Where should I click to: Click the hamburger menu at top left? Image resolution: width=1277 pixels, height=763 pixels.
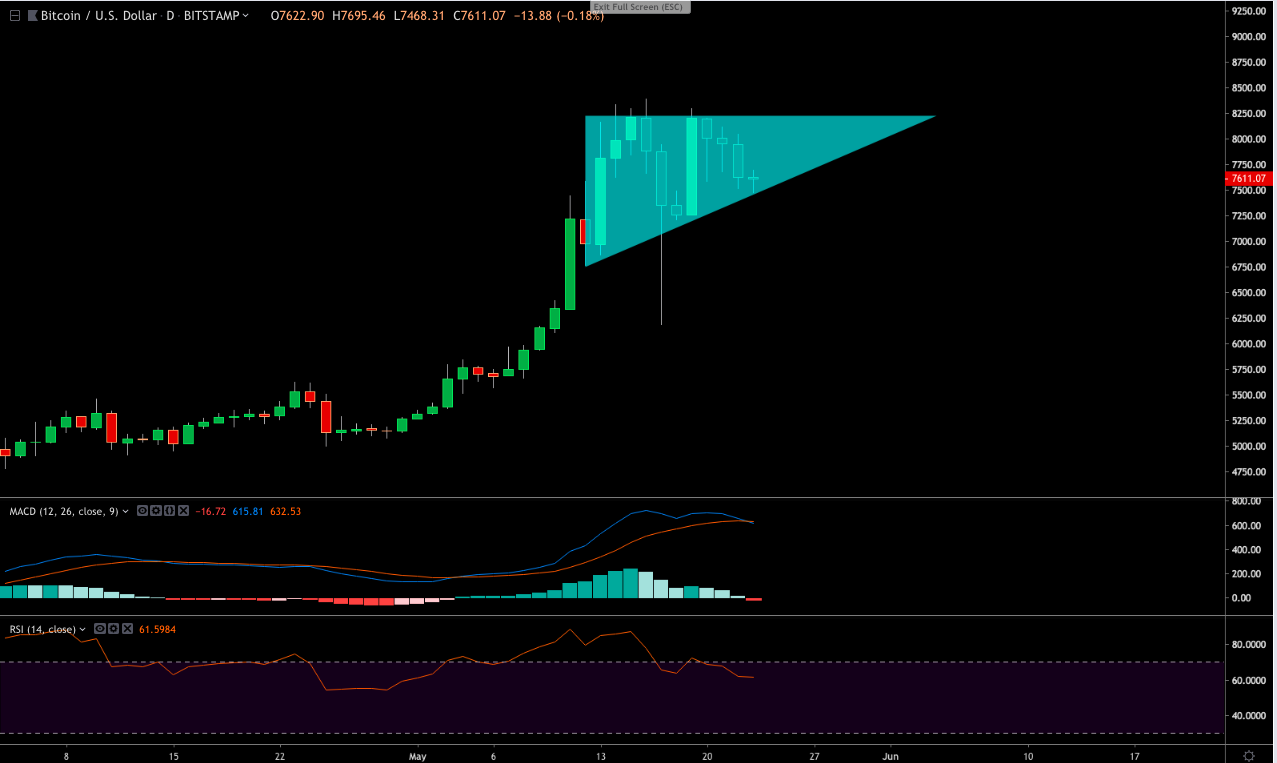coord(15,15)
